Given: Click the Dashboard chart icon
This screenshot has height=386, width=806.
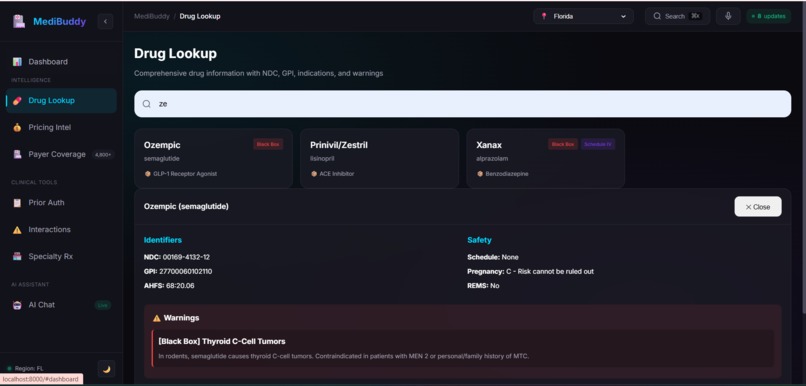Looking at the screenshot, I should [x=17, y=62].
